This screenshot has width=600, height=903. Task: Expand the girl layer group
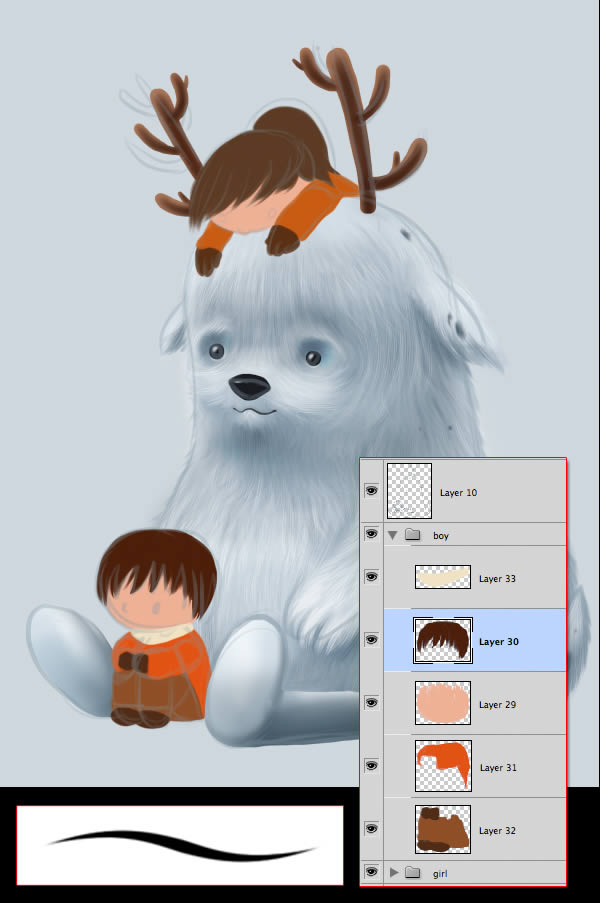394,872
